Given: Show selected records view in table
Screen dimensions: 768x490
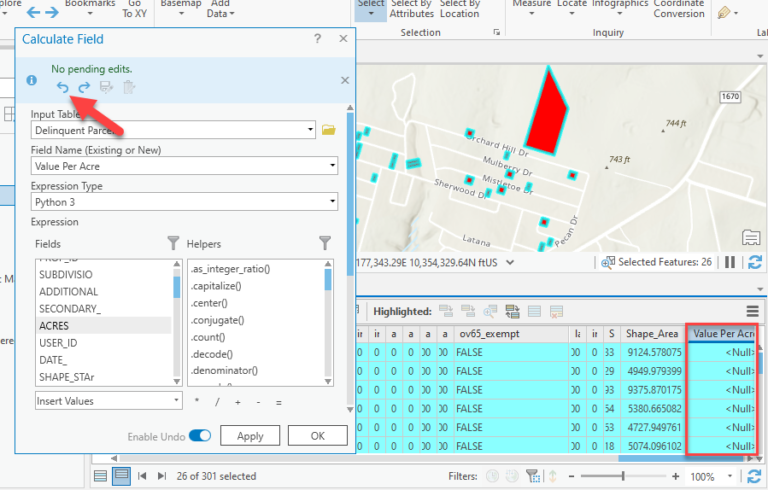Looking at the screenshot, I should 121,476.
